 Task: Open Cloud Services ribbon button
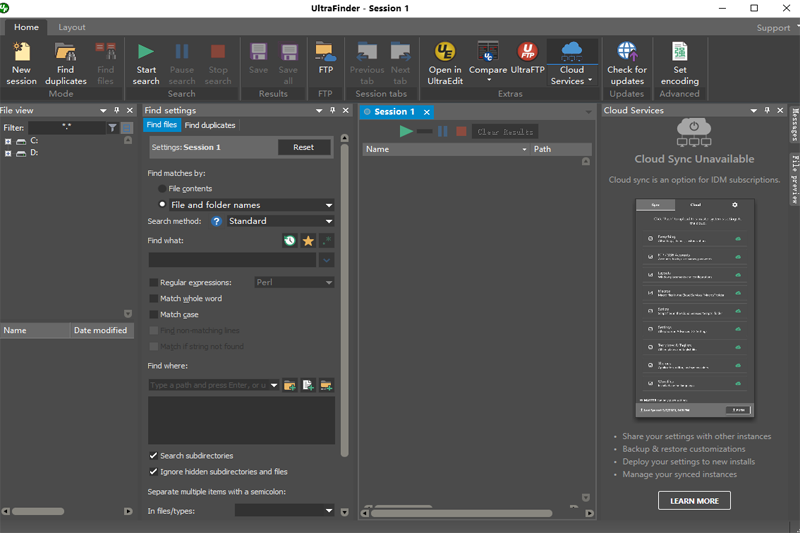point(571,64)
